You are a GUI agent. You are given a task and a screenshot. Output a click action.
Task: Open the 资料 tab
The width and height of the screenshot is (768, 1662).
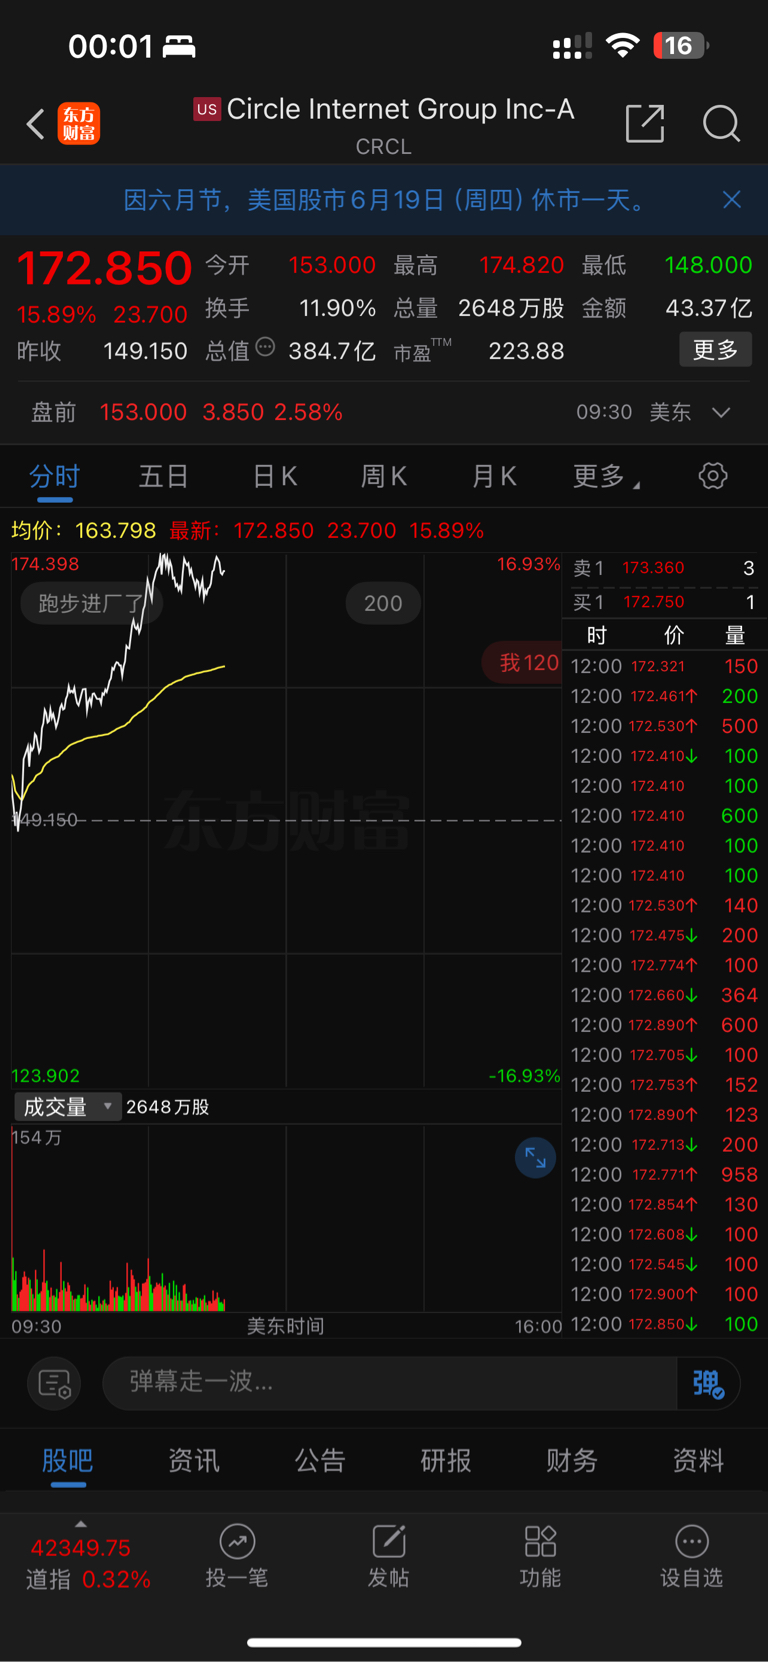click(698, 1461)
